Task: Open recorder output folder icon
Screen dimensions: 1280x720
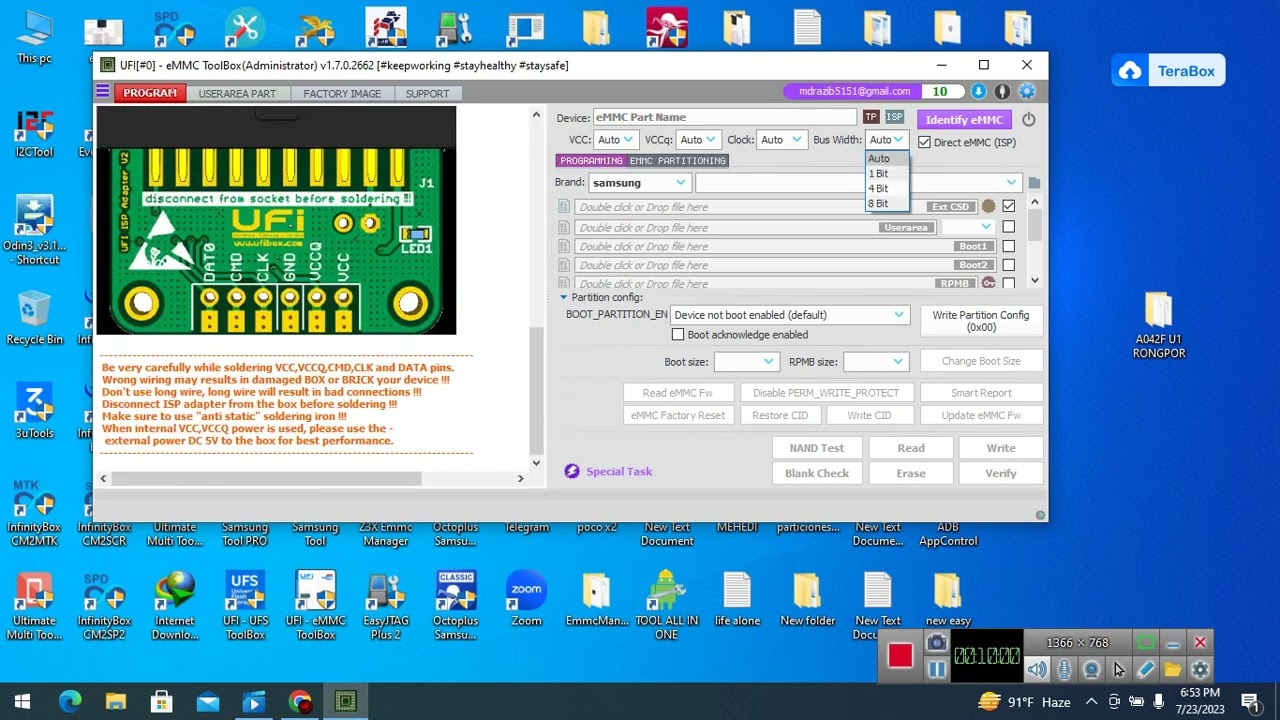Action: click(x=1173, y=670)
